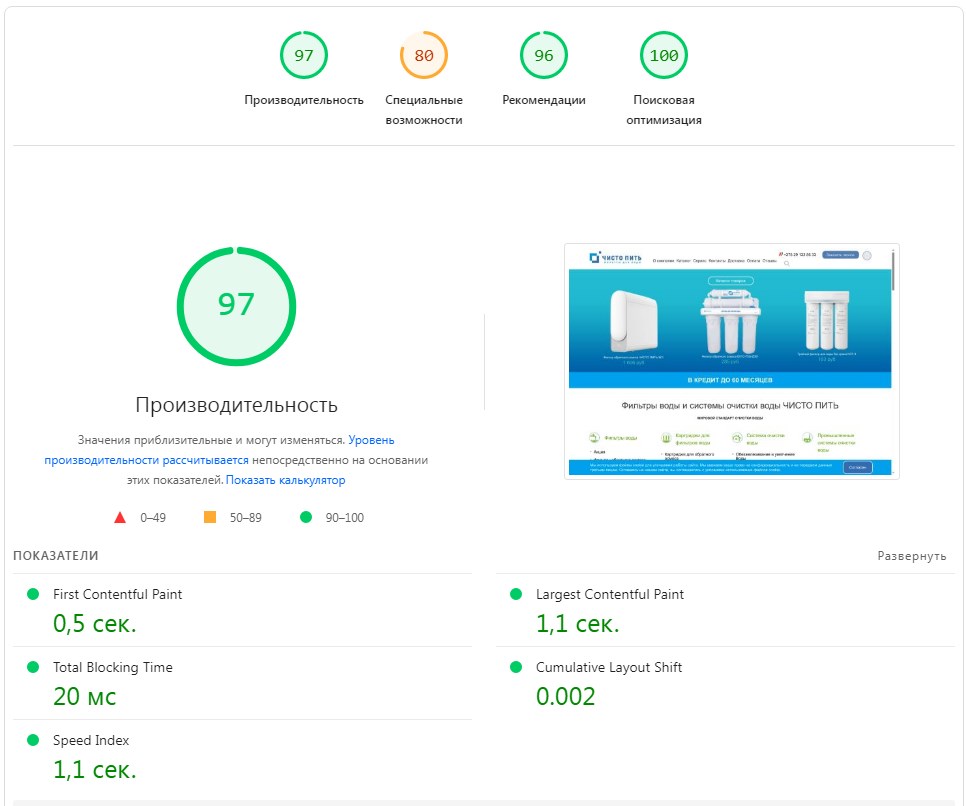Switch to the Рекомендации section

coord(543,99)
